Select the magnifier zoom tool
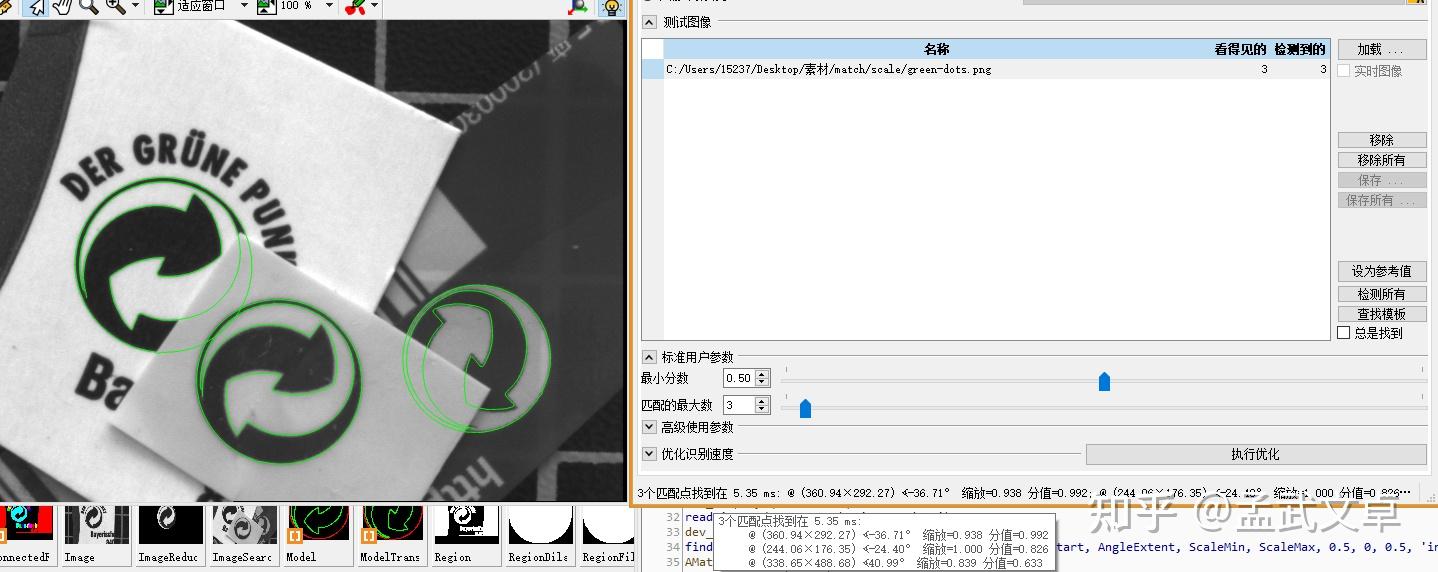 point(88,7)
